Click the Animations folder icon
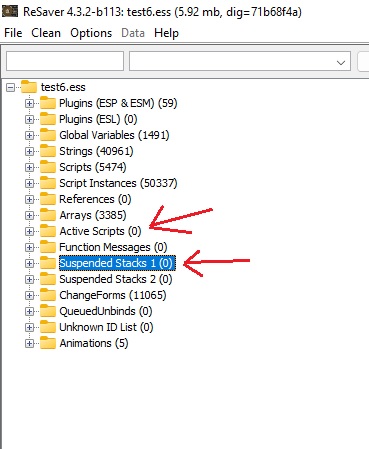 48,343
